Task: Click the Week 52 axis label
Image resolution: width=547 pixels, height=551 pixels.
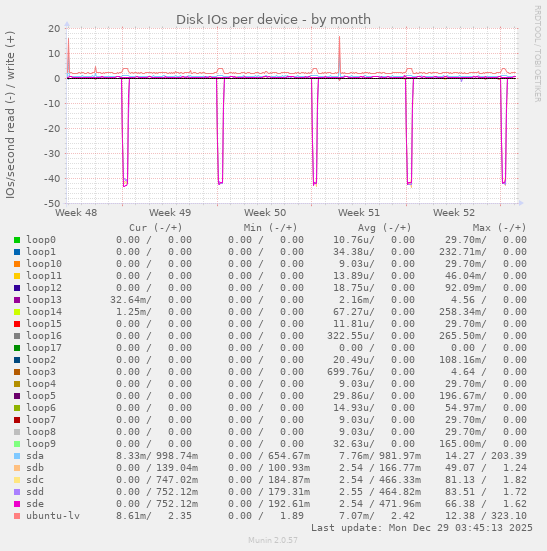Action: 454,213
